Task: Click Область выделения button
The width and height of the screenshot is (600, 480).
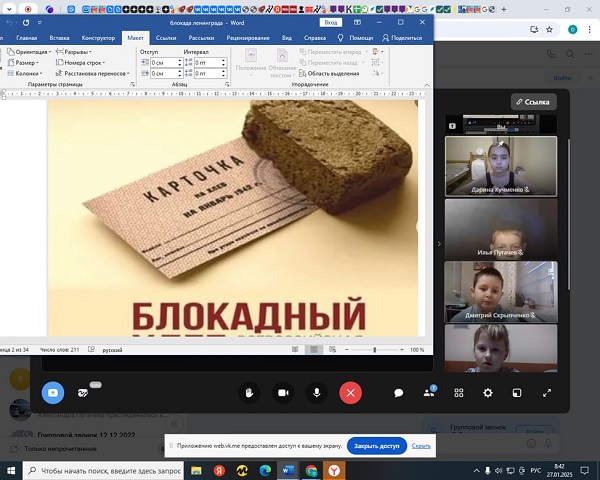Action: (x=329, y=73)
